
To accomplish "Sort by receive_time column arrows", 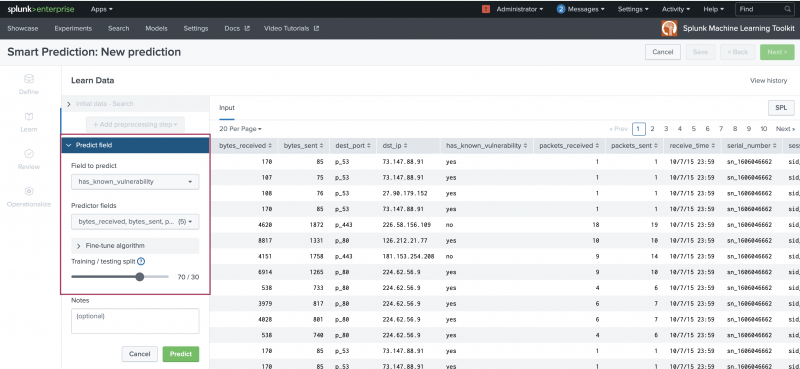I will click(714, 146).
